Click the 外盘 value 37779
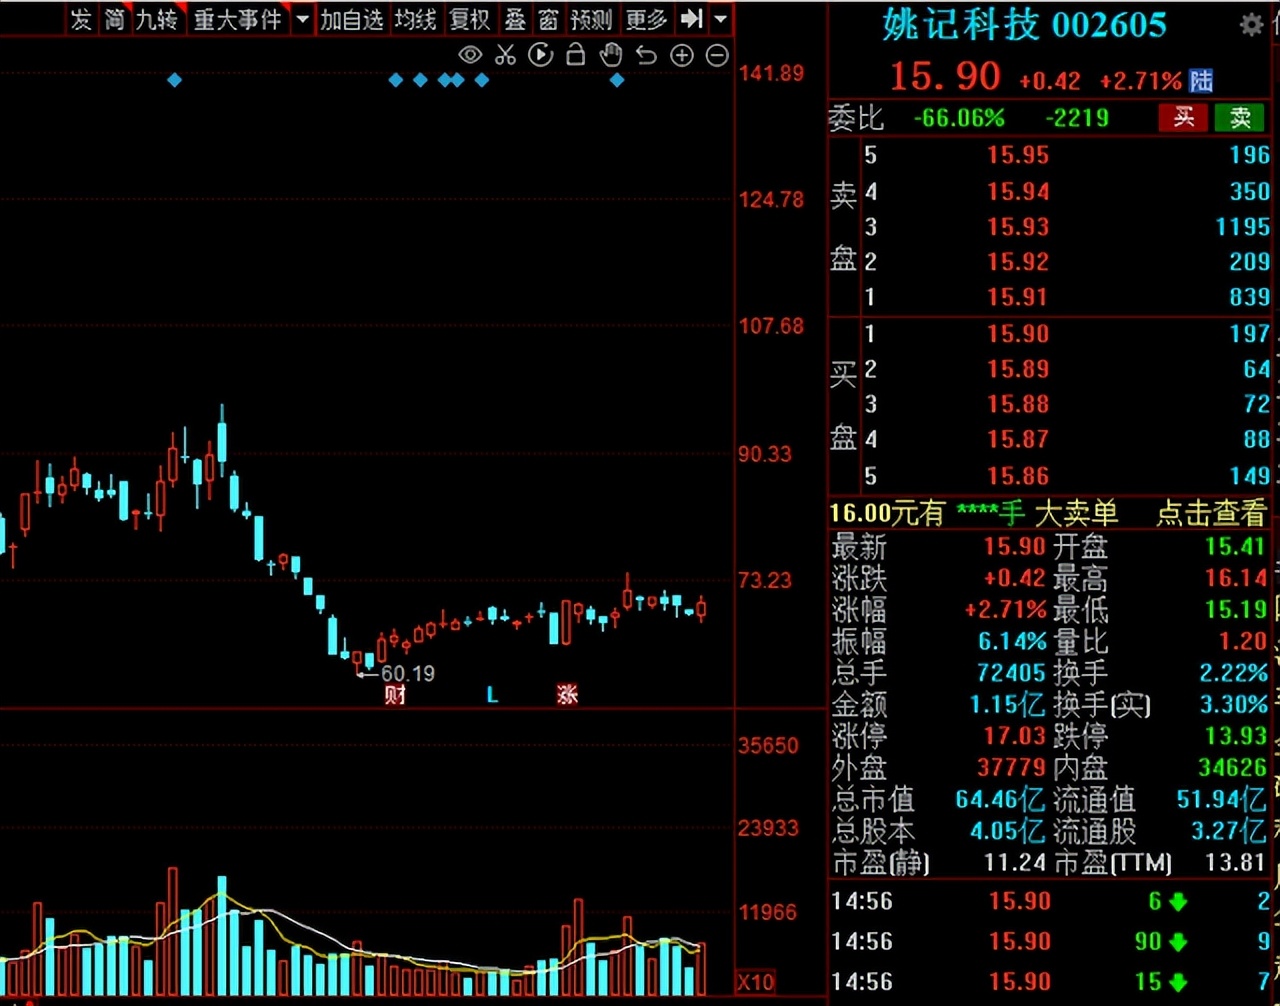This screenshot has height=1006, width=1280. tap(1011, 768)
